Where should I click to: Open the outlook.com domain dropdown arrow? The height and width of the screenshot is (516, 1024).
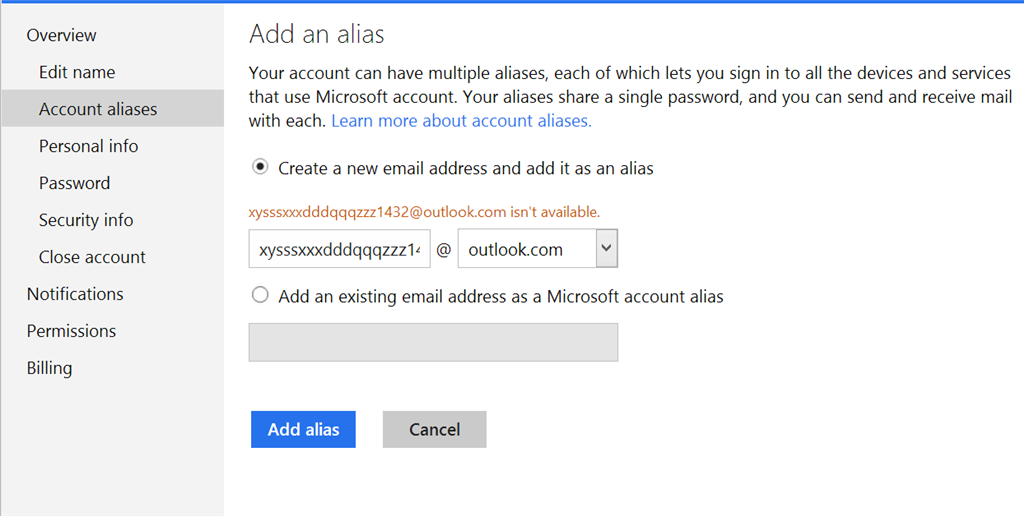tap(607, 248)
